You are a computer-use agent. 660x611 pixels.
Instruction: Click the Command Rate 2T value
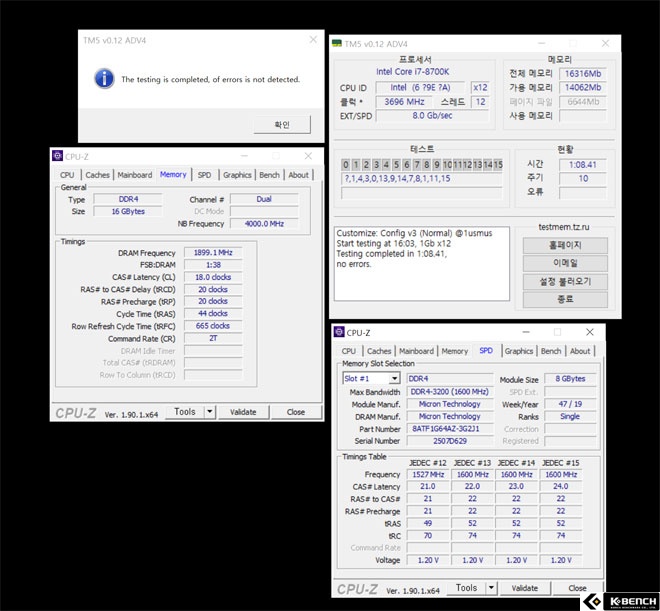coord(213,338)
